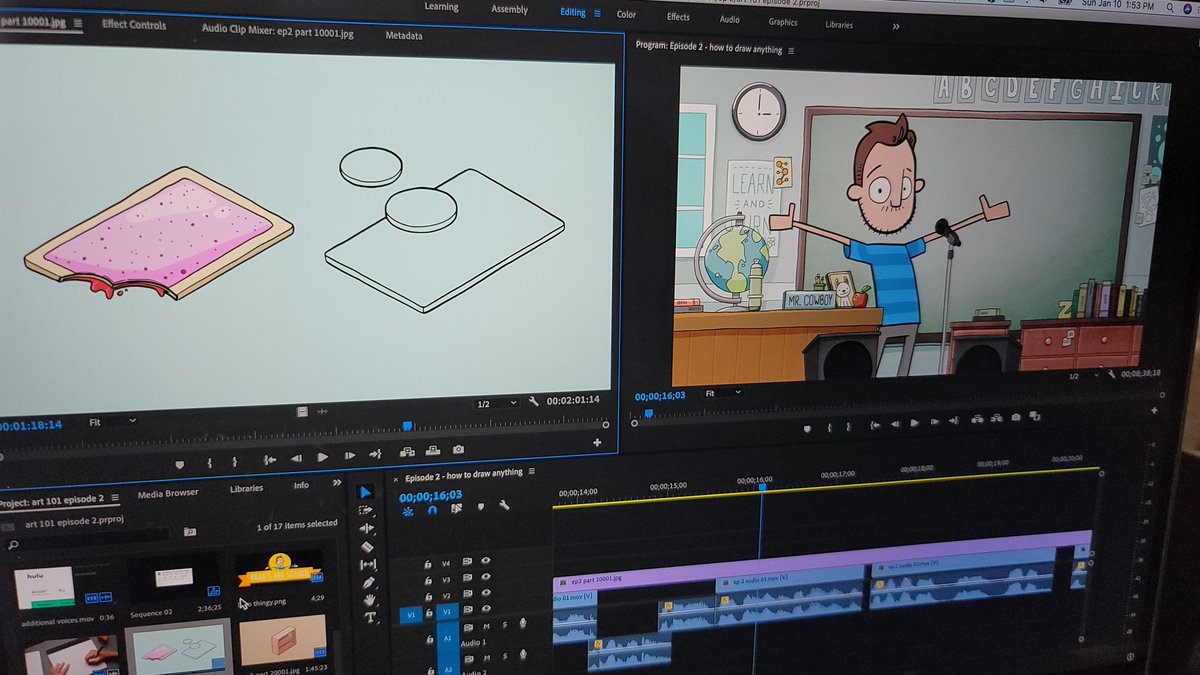Select the Pen tool
Screen dimensions: 1200x675
369,582
